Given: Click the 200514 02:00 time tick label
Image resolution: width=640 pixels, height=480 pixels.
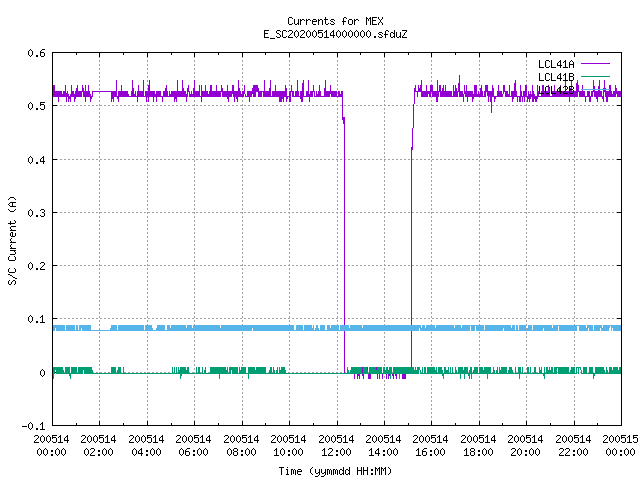Looking at the screenshot, I should pos(98,445).
